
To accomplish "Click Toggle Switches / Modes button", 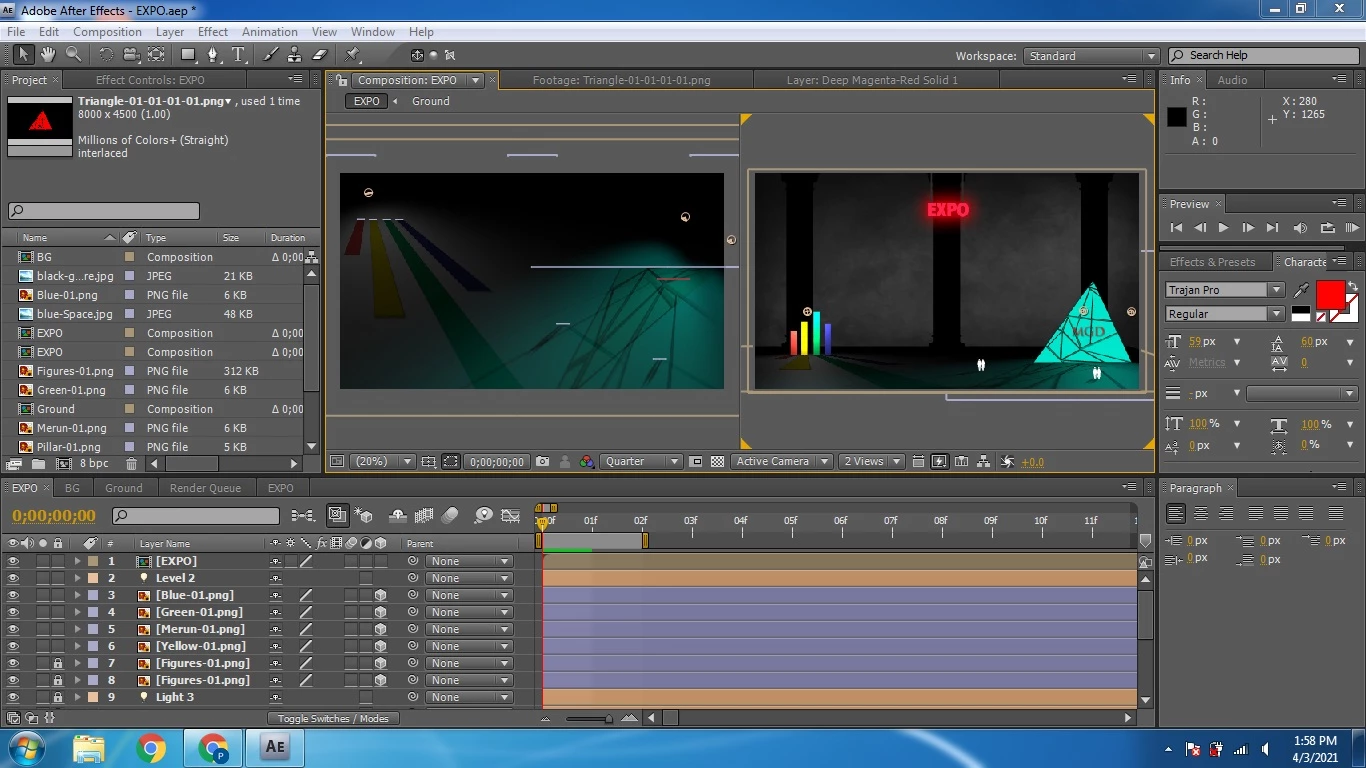I will point(333,718).
